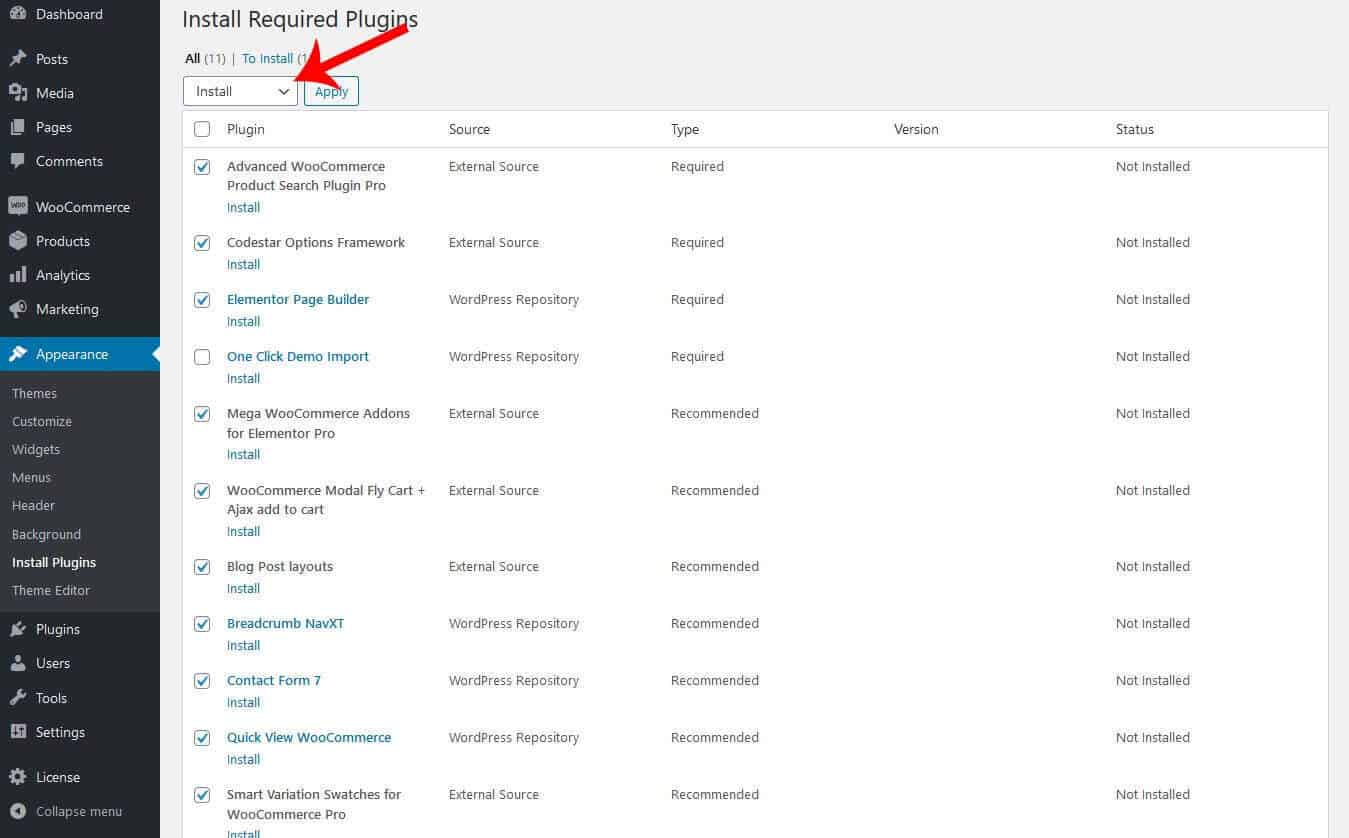
Task: Uncheck the Elementor Page Builder checkbox
Action: tap(202, 300)
